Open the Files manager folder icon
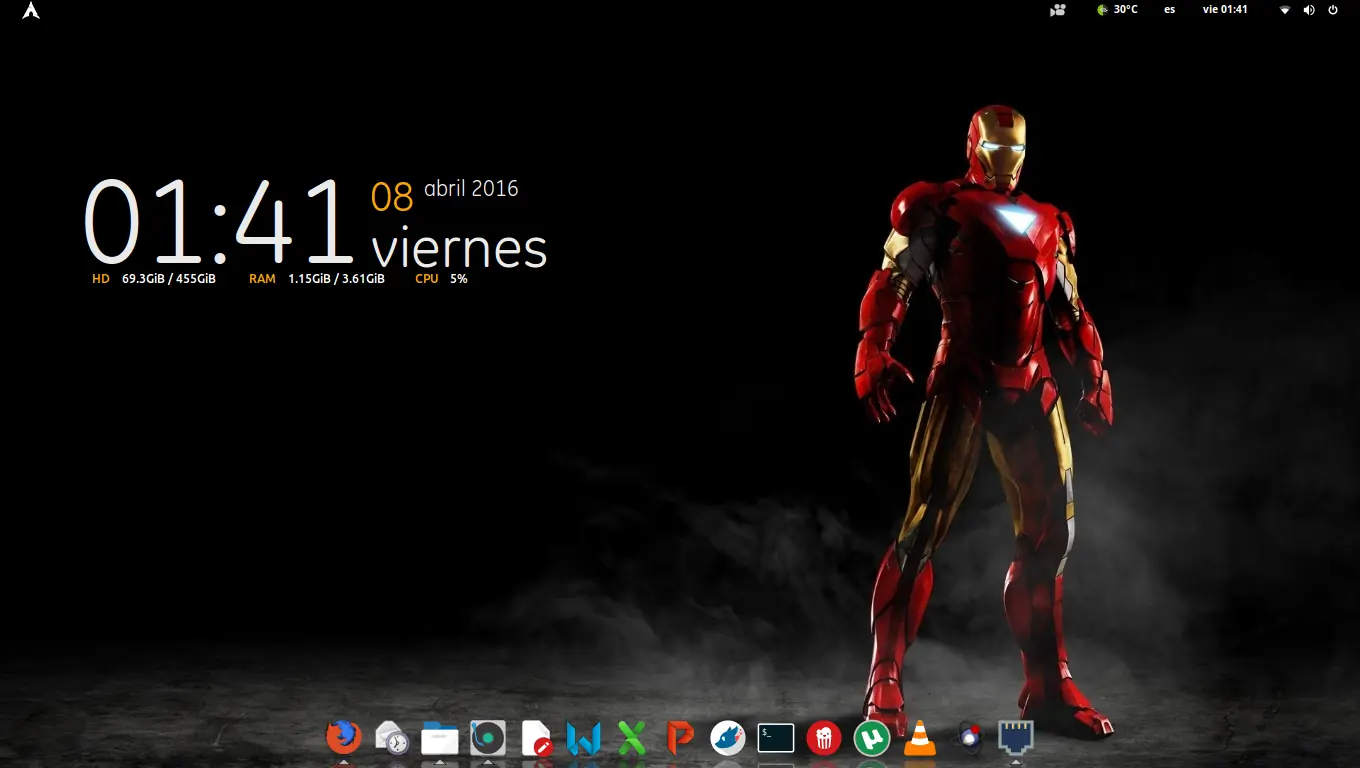Viewport: 1360px width, 768px height. coord(440,738)
